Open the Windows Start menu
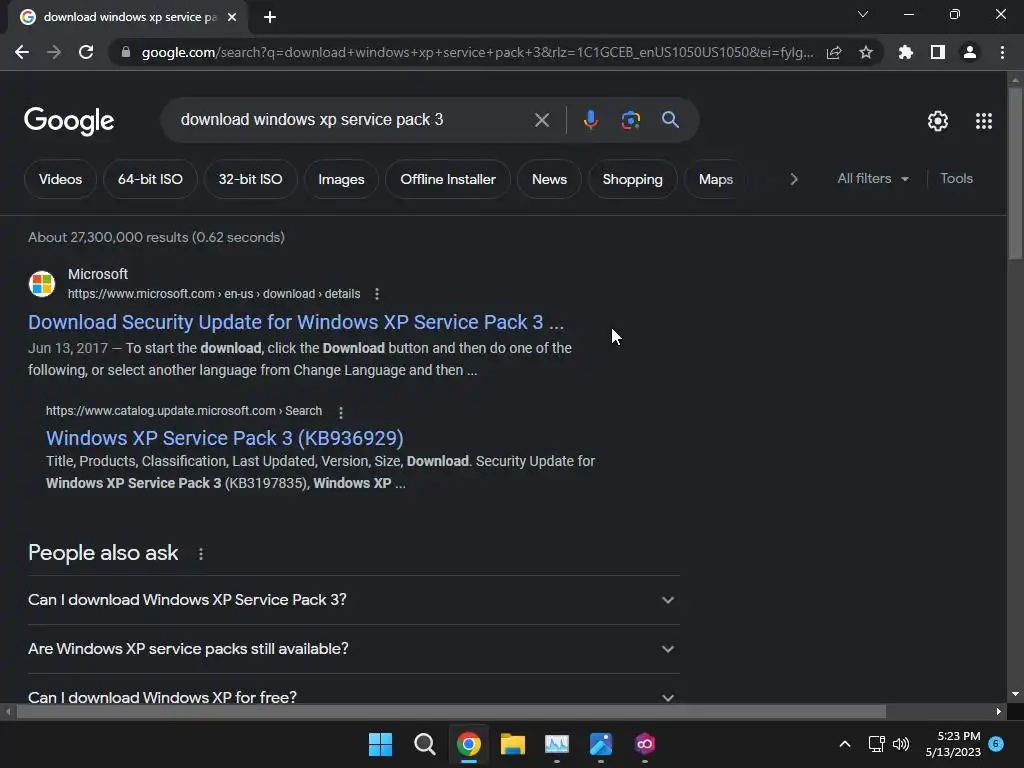Screen dimensions: 1024x768 pyautogui.click(x=380, y=744)
